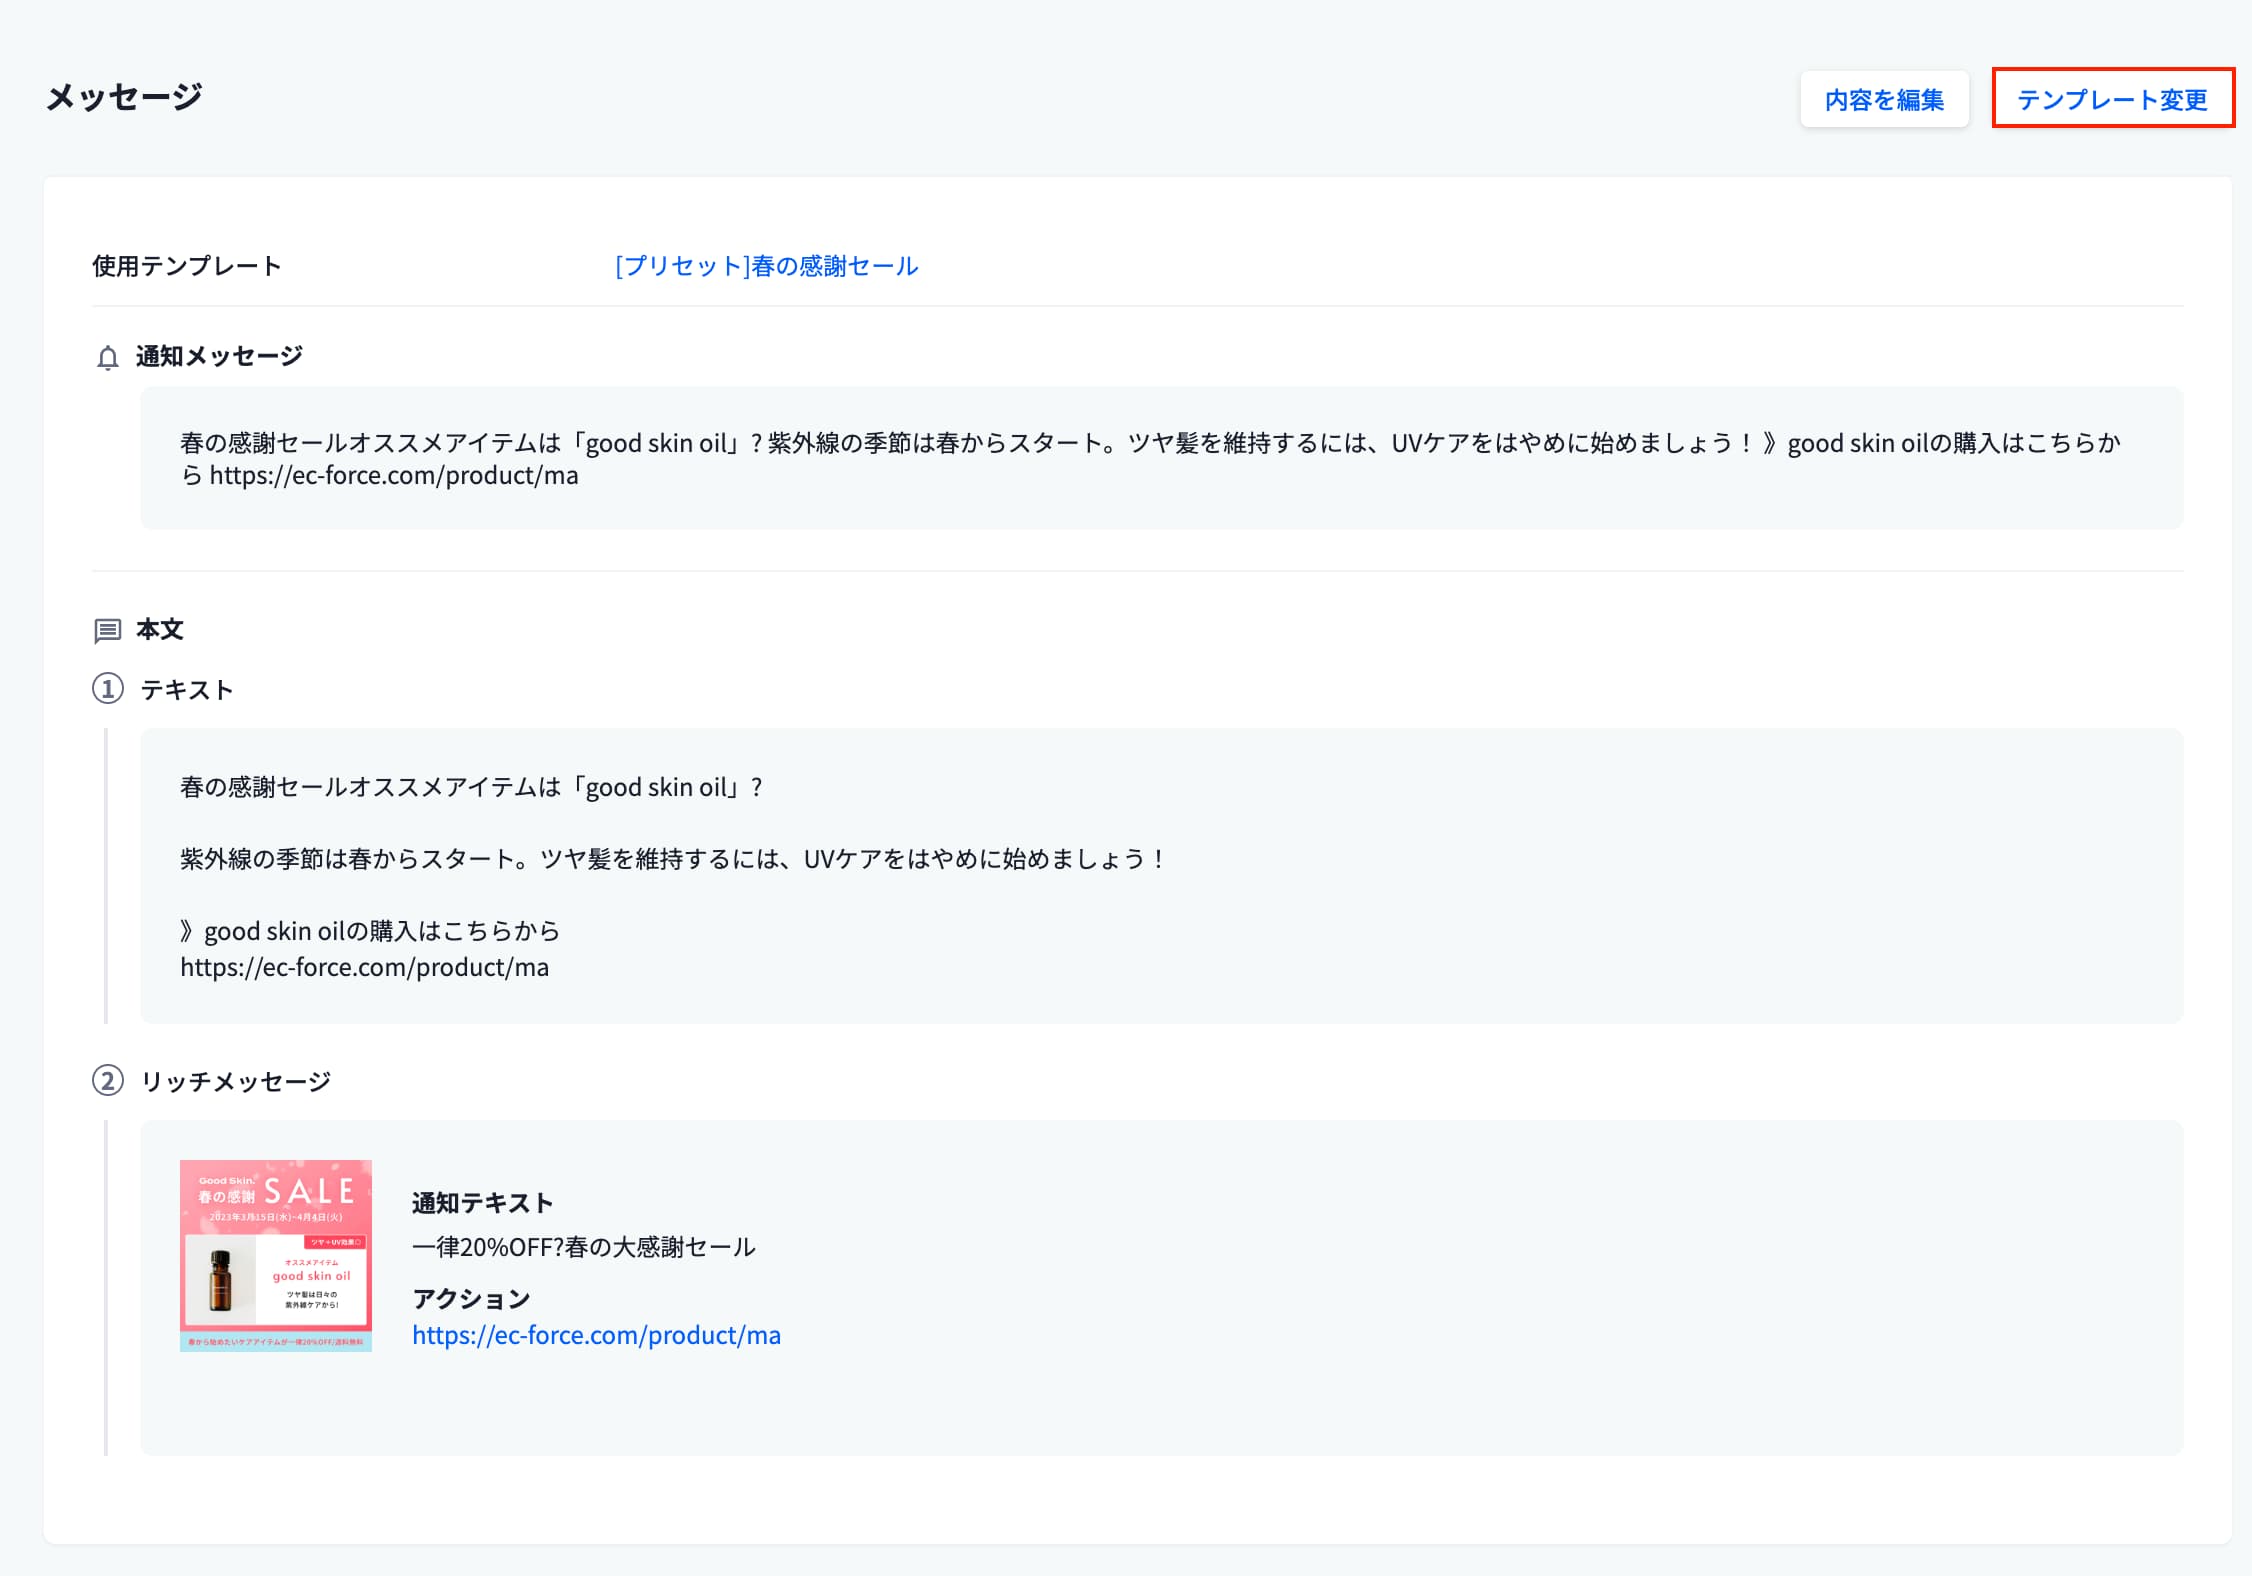The width and height of the screenshot is (2252, 1576).
Task: Click the 一律20%OFF notification text
Action: pos(584,1247)
